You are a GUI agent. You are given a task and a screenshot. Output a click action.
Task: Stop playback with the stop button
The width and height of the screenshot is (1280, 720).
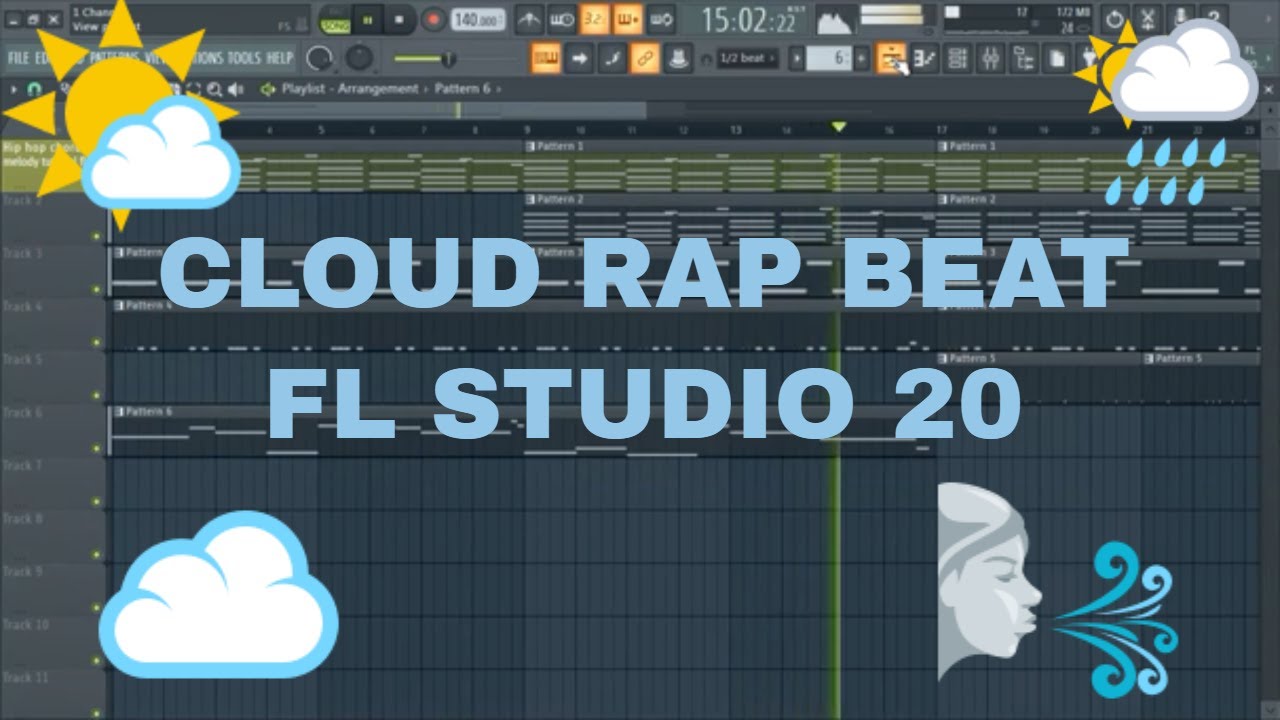coord(400,19)
